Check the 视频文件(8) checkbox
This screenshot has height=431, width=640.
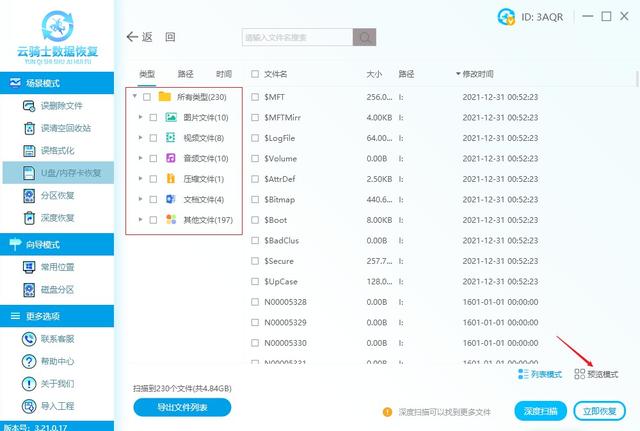point(153,138)
